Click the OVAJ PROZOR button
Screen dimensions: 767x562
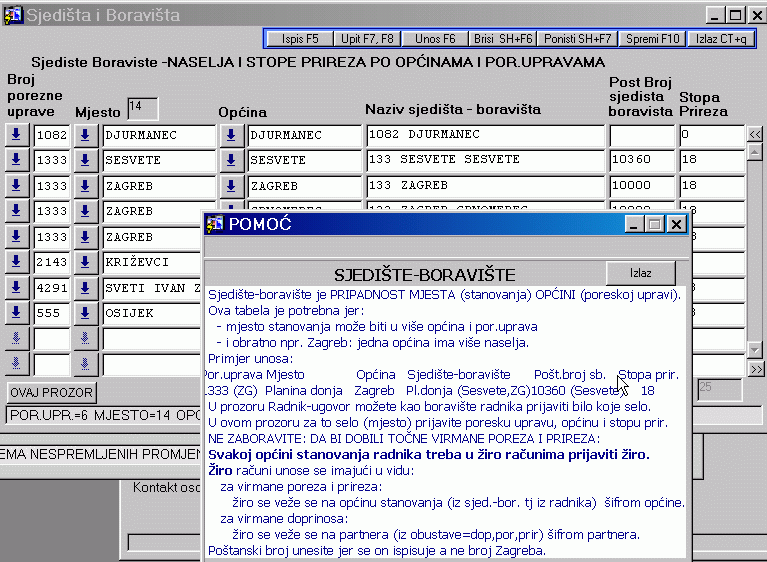pos(51,392)
